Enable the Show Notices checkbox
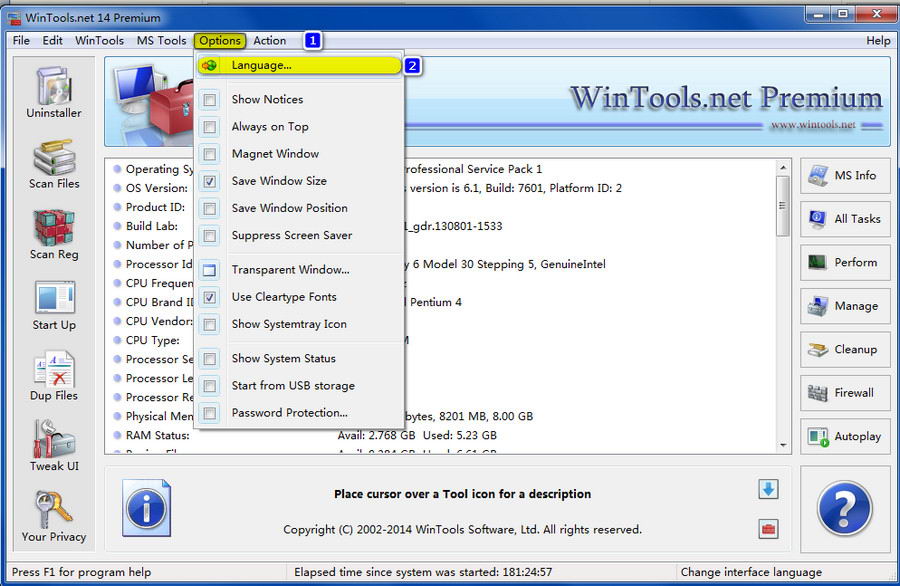 (210, 100)
